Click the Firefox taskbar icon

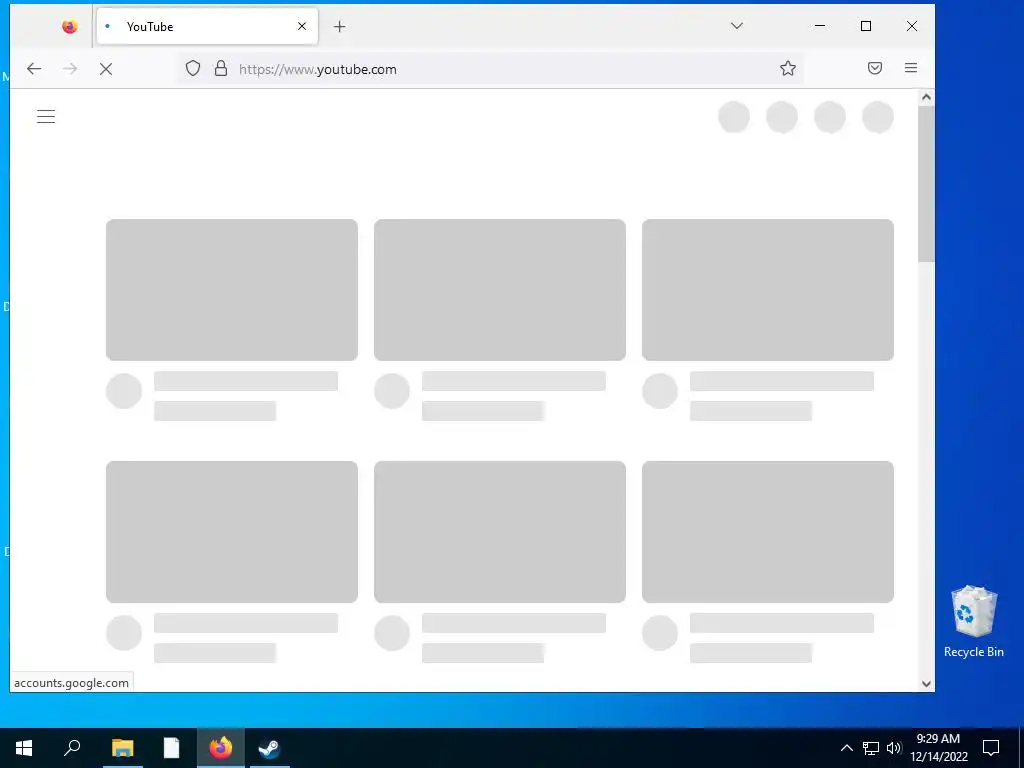pos(221,748)
